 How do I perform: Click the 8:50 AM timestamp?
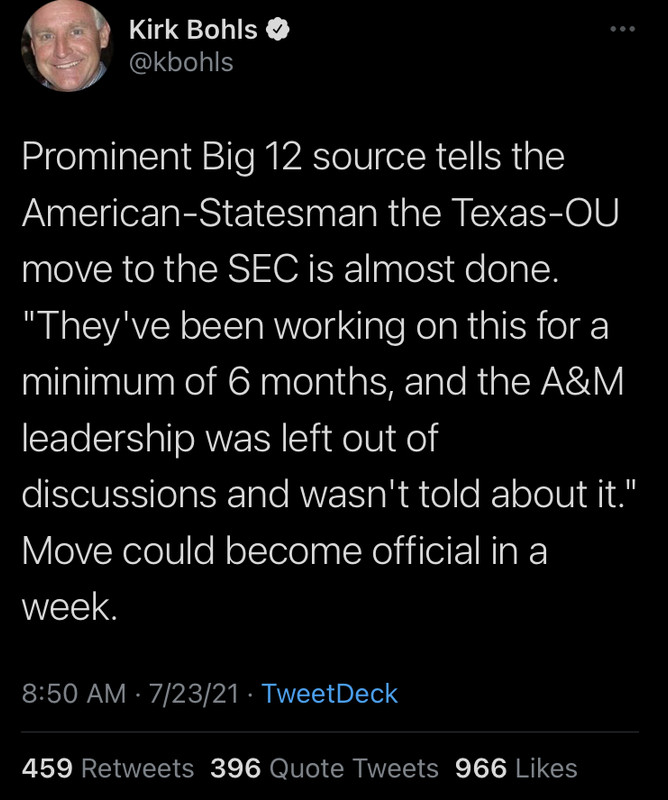(74, 693)
